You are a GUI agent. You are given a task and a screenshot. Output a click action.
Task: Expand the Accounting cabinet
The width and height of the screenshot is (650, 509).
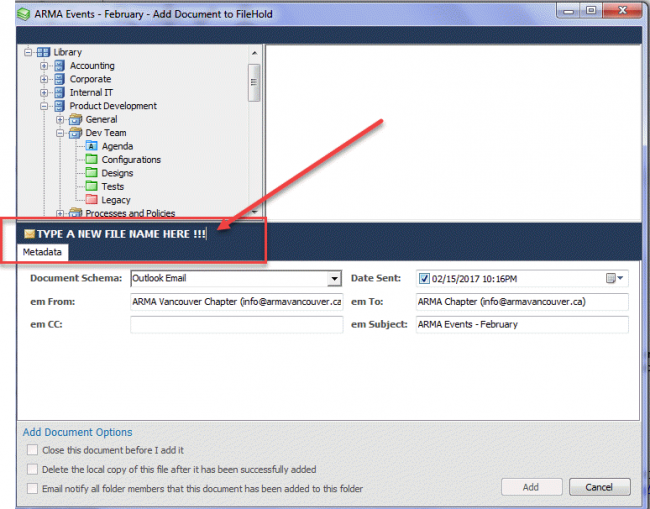(44, 65)
